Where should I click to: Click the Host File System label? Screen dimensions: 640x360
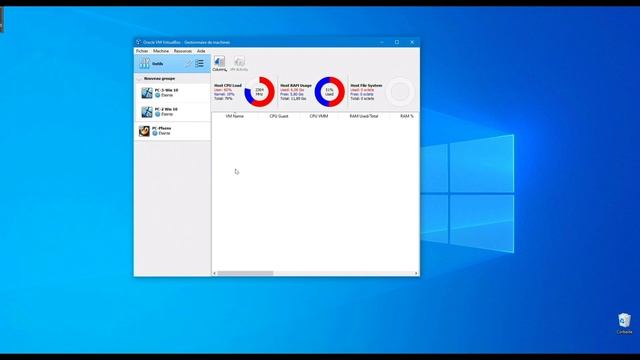[x=366, y=85]
